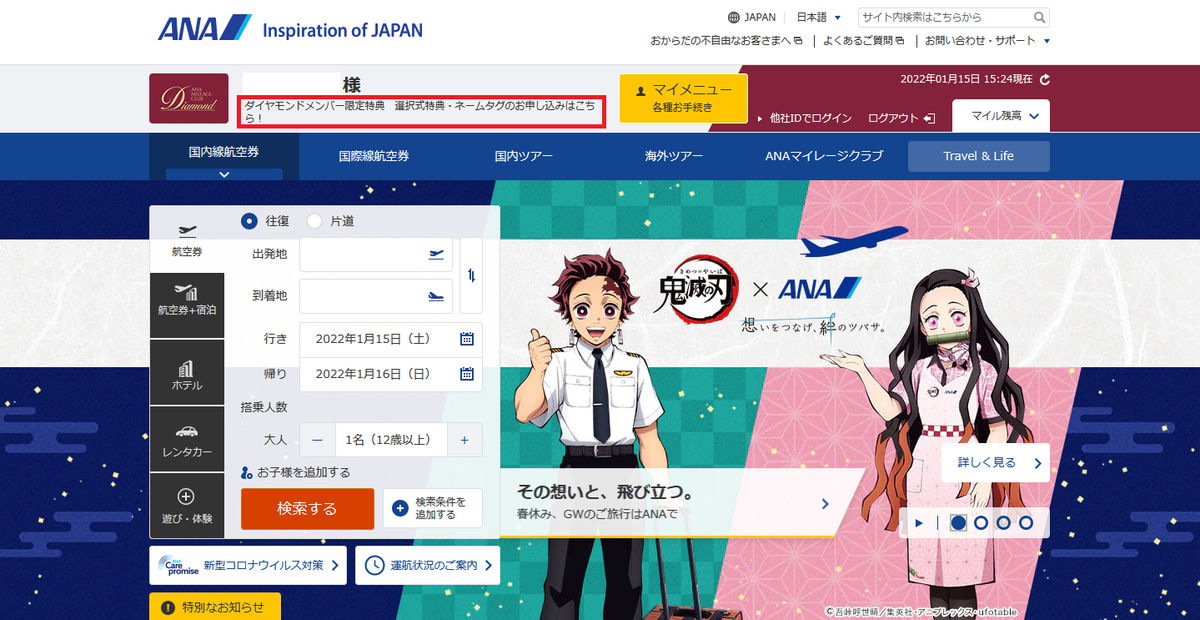The height and width of the screenshot is (620, 1200).
Task: Click the globe icon next to JAPAN
Action: coord(734,17)
